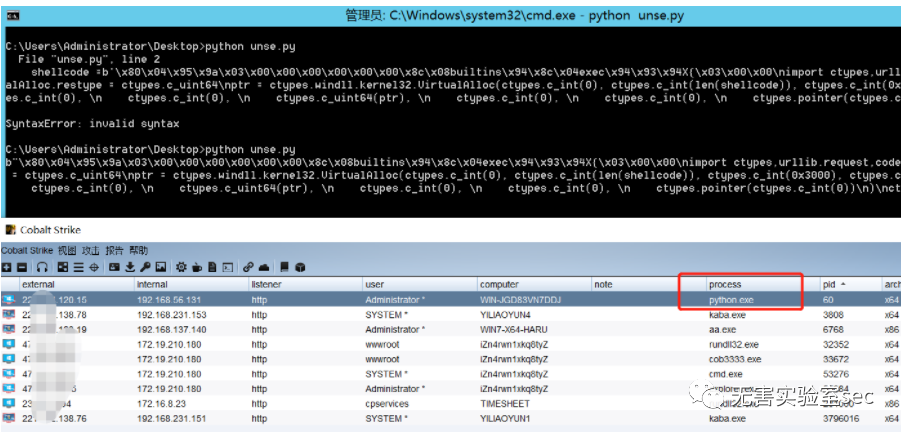This screenshot has width=903, height=436.
Task: Select the WIN7-X64-HARU computer cell
Action: [x=514, y=330]
